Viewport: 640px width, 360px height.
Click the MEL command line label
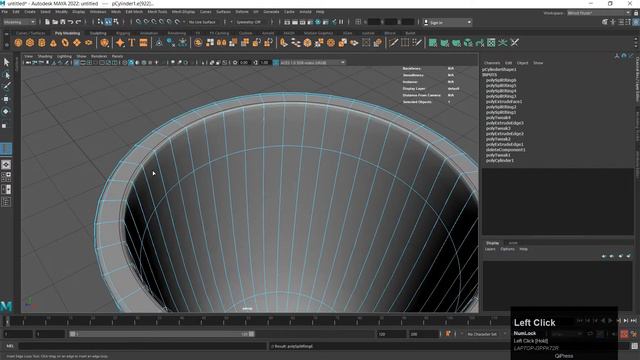pyautogui.click(x=10, y=346)
